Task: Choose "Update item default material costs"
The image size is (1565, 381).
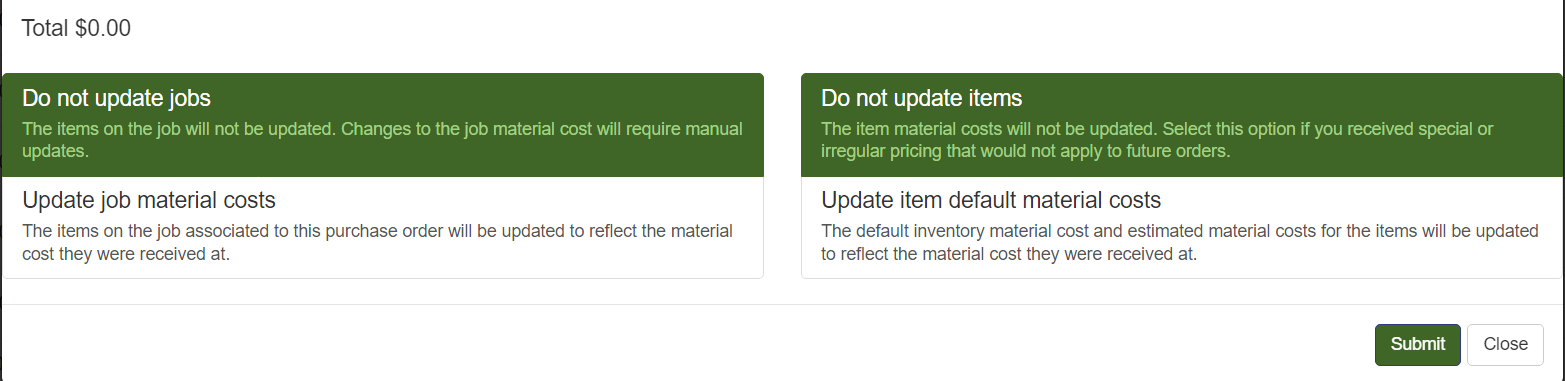Action: [1182, 227]
